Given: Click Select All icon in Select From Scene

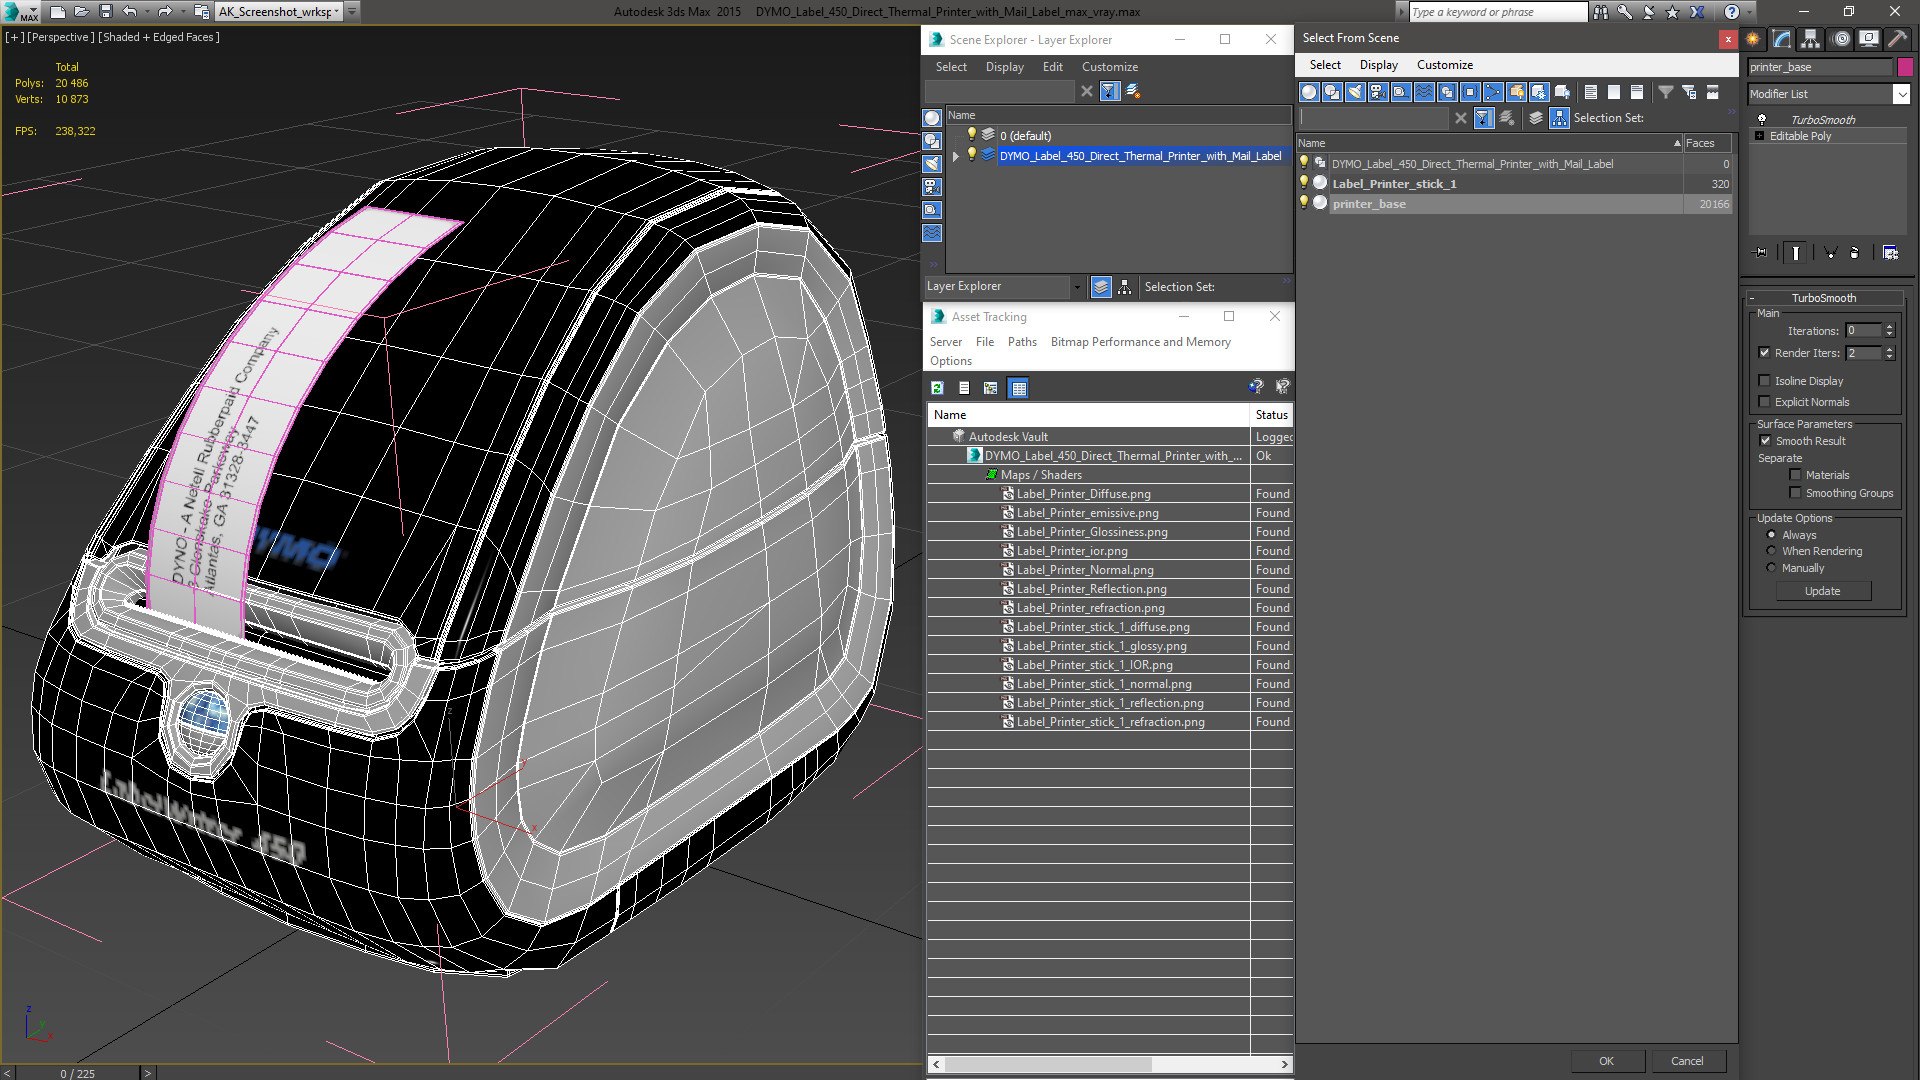Looking at the screenshot, I should coord(1591,92).
